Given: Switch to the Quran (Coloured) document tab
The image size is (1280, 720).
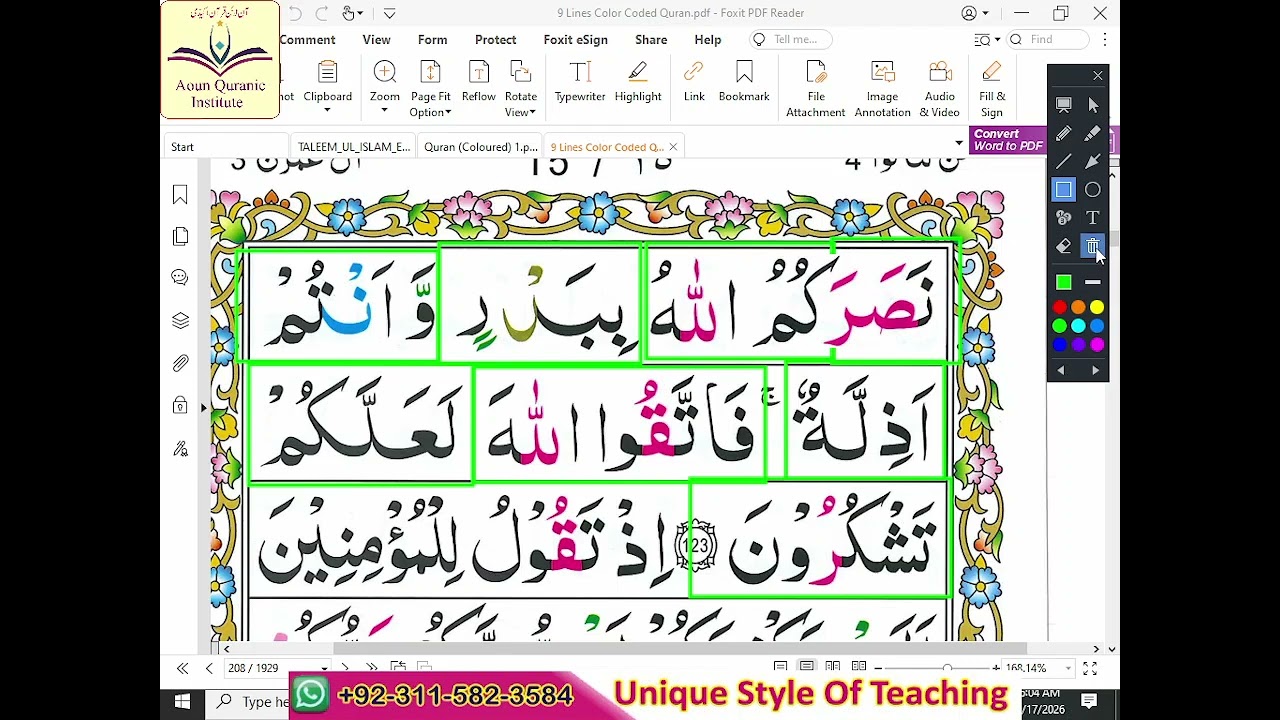Looking at the screenshot, I should point(480,147).
